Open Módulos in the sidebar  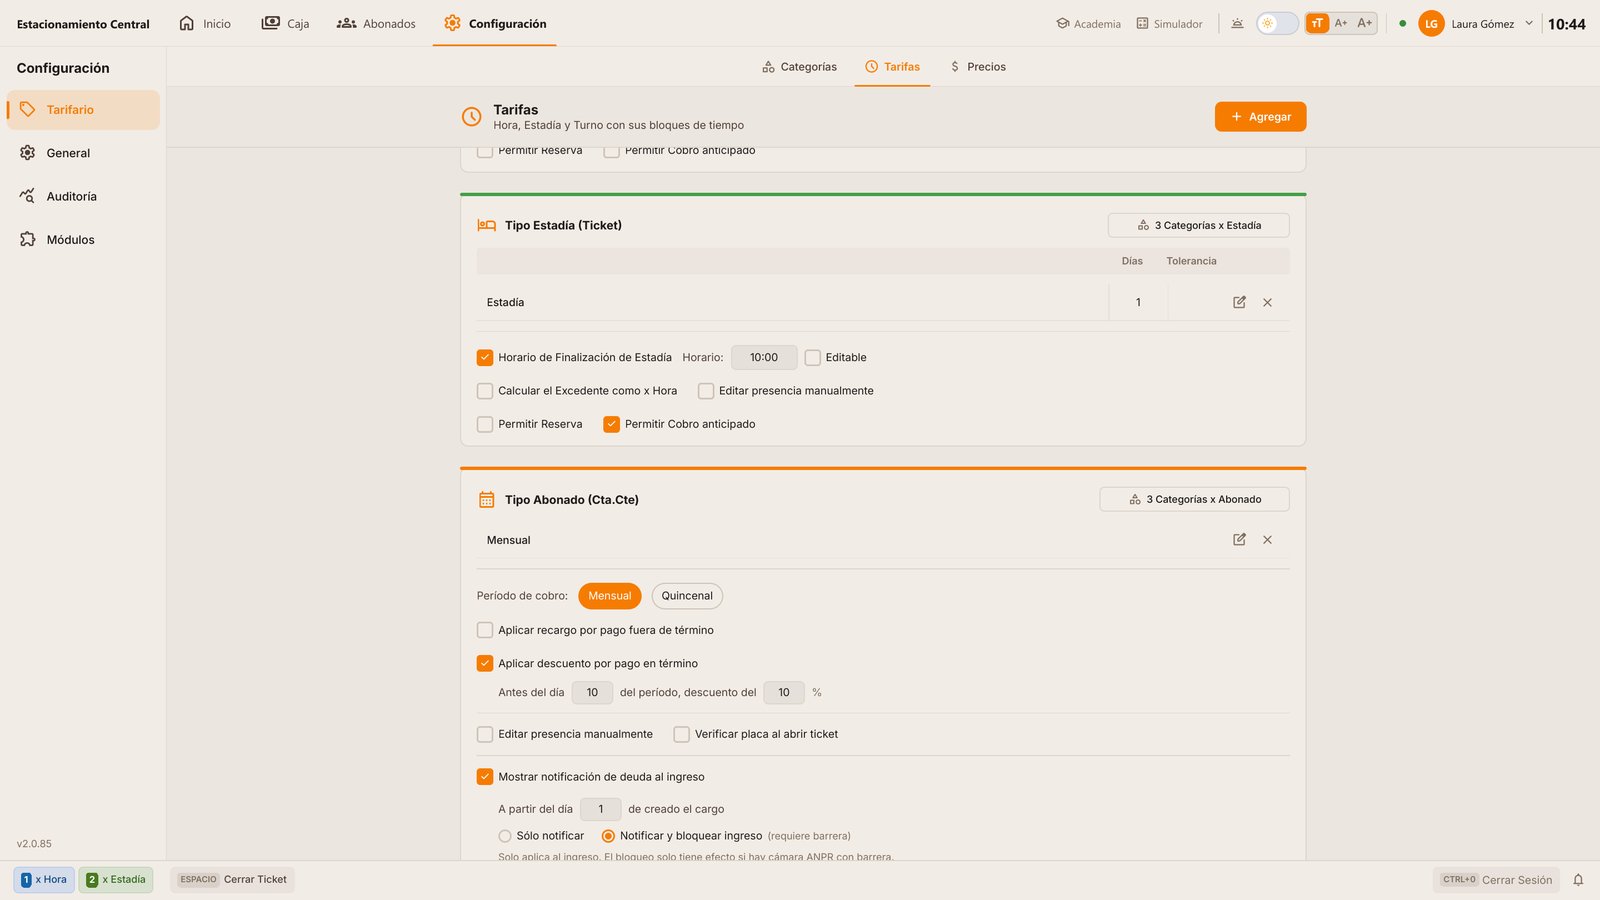83,240
